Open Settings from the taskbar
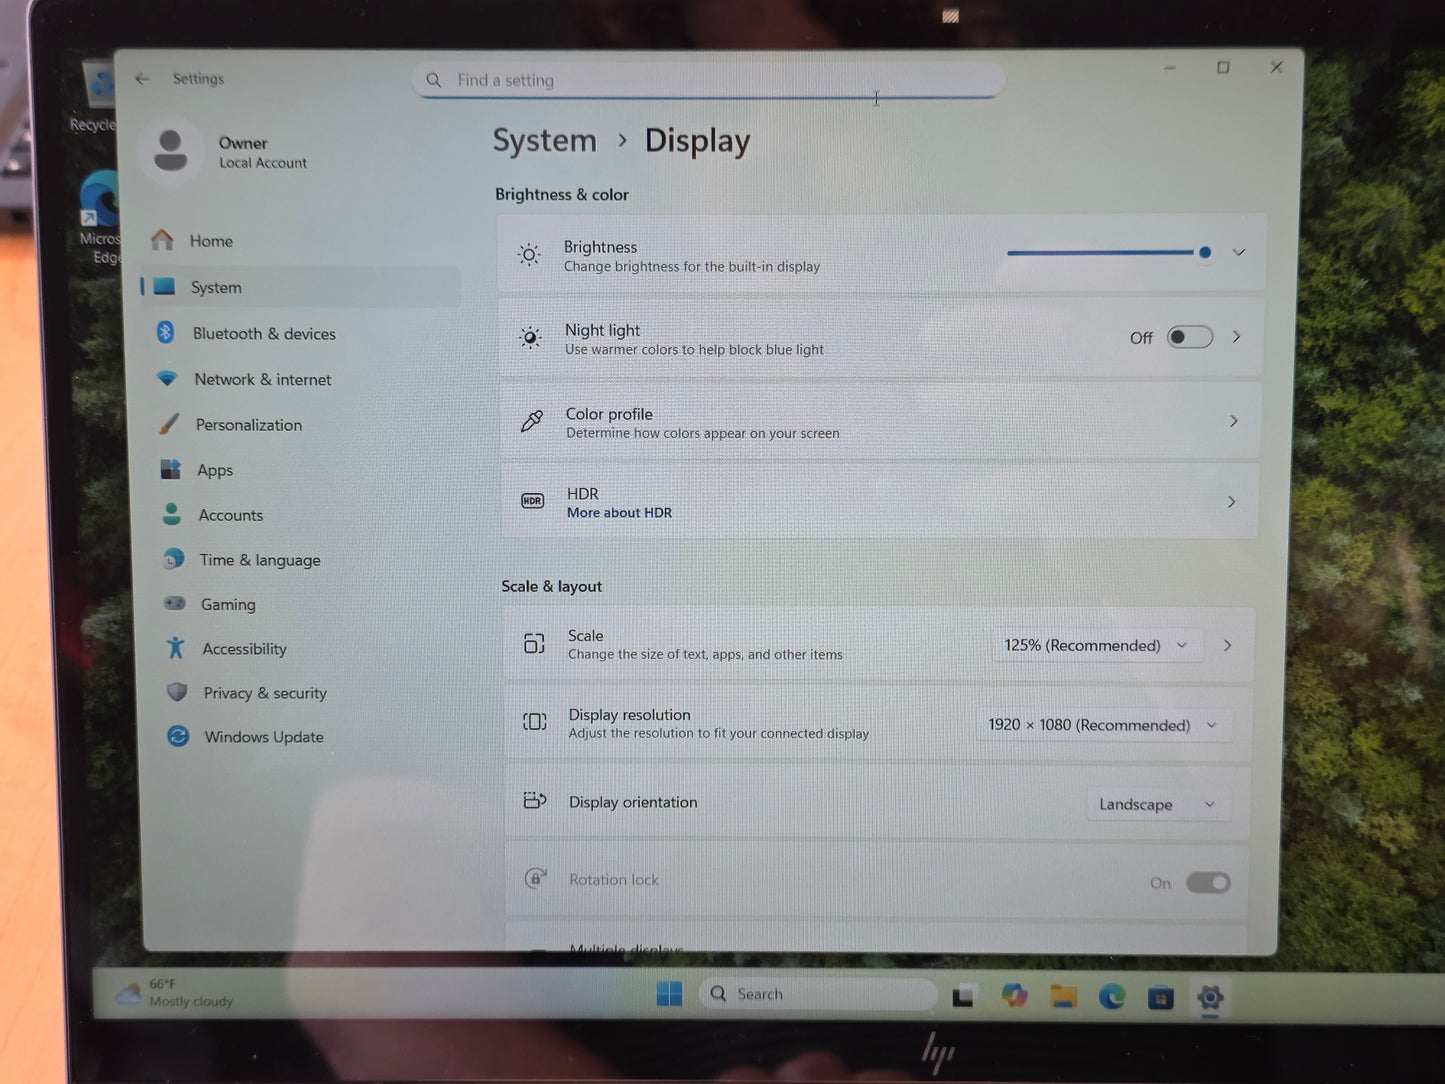This screenshot has height=1084, width=1445. pyautogui.click(x=1209, y=996)
